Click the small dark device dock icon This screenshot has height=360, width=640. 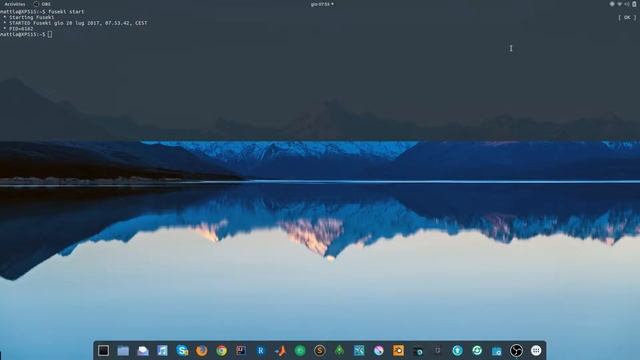coord(438,350)
